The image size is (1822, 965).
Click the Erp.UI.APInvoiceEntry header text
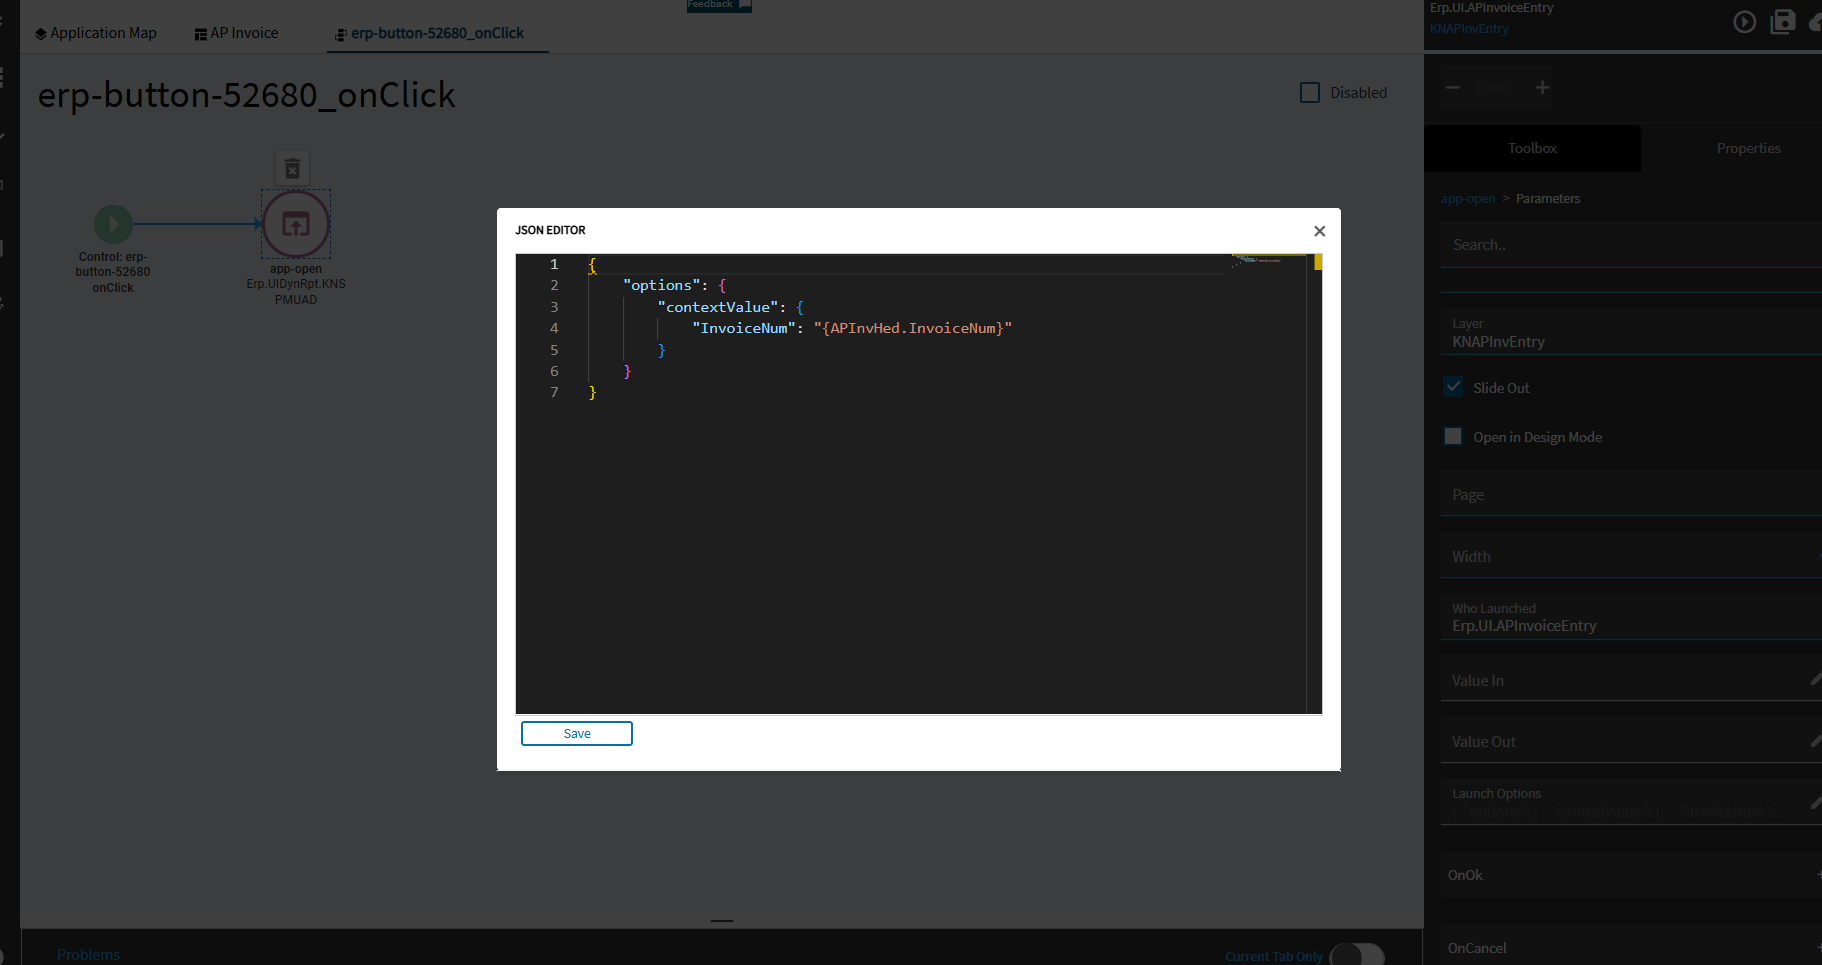click(x=1492, y=8)
